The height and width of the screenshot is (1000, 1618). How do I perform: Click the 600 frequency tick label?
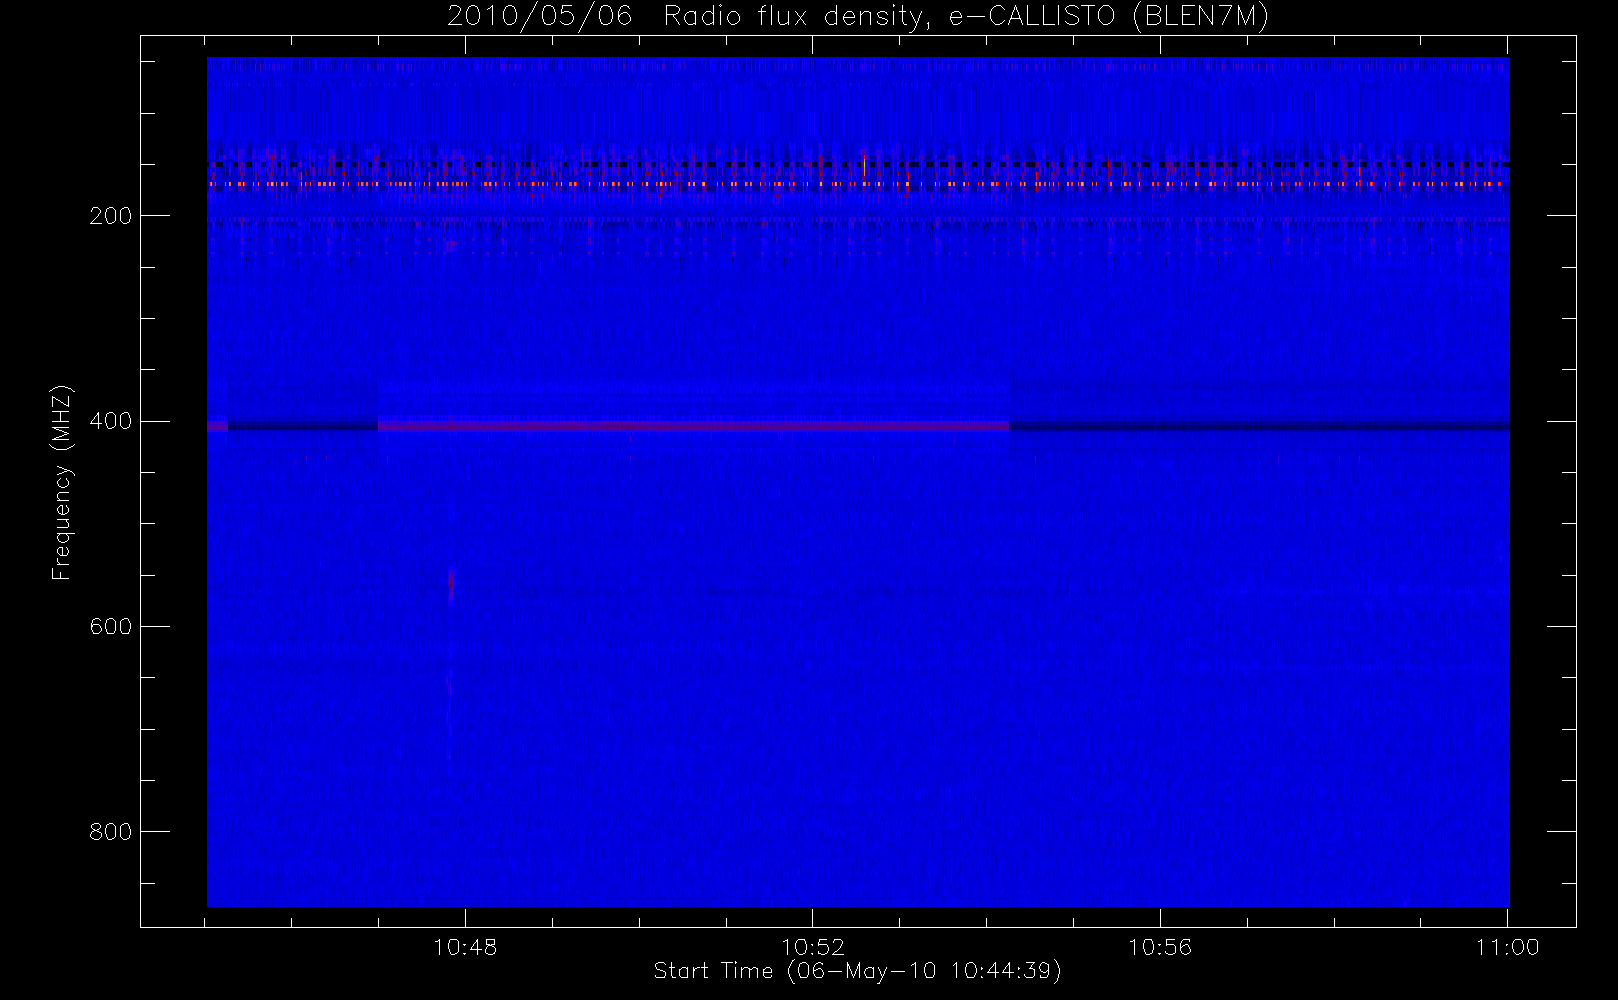pyautogui.click(x=110, y=626)
